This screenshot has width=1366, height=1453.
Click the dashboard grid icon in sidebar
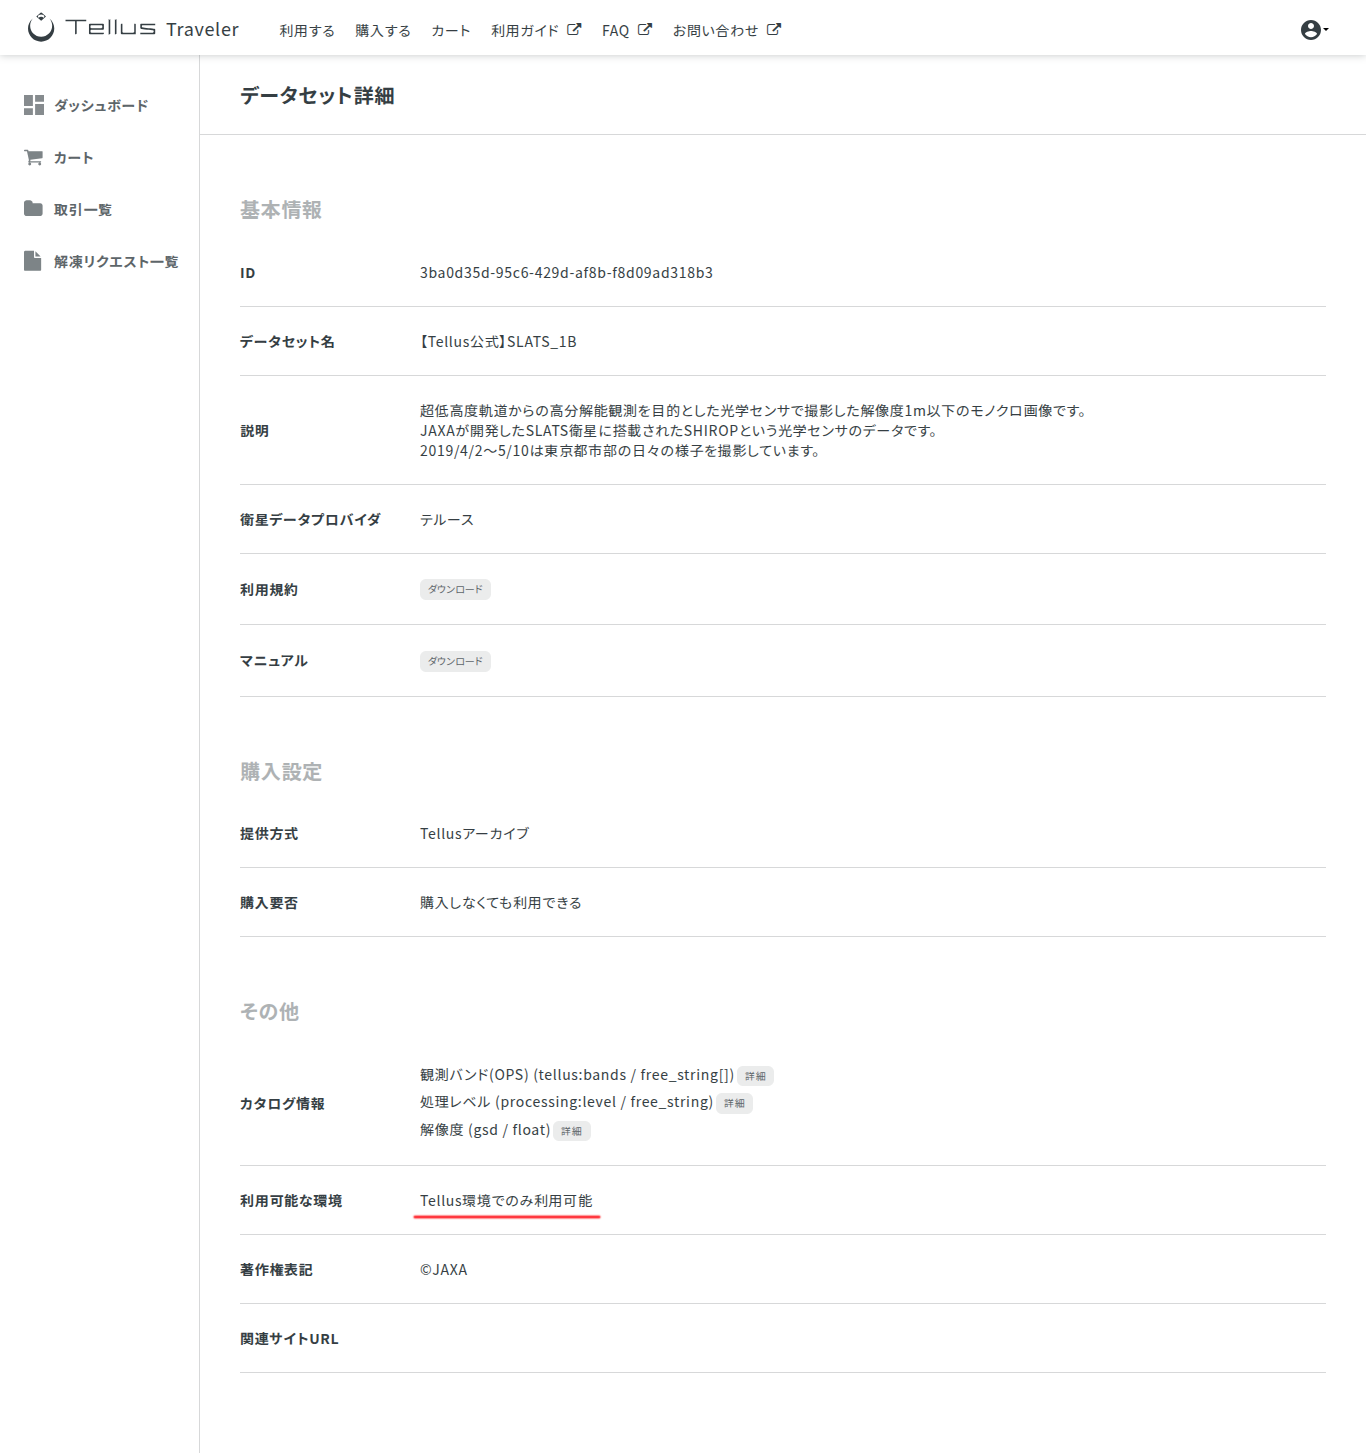coord(34,105)
